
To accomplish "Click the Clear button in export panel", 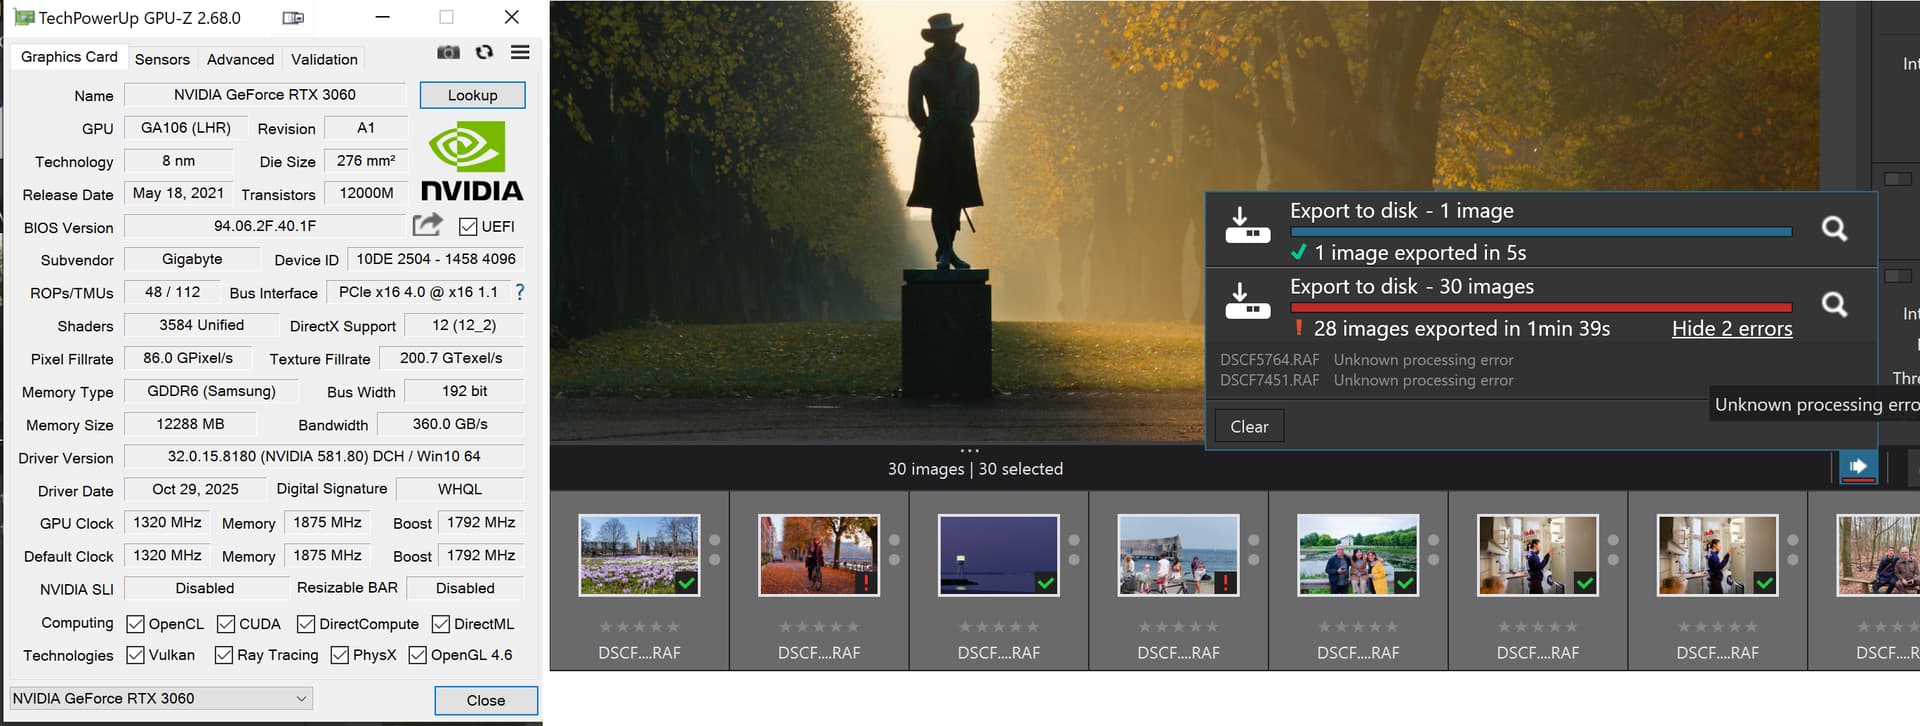I will [x=1249, y=427].
